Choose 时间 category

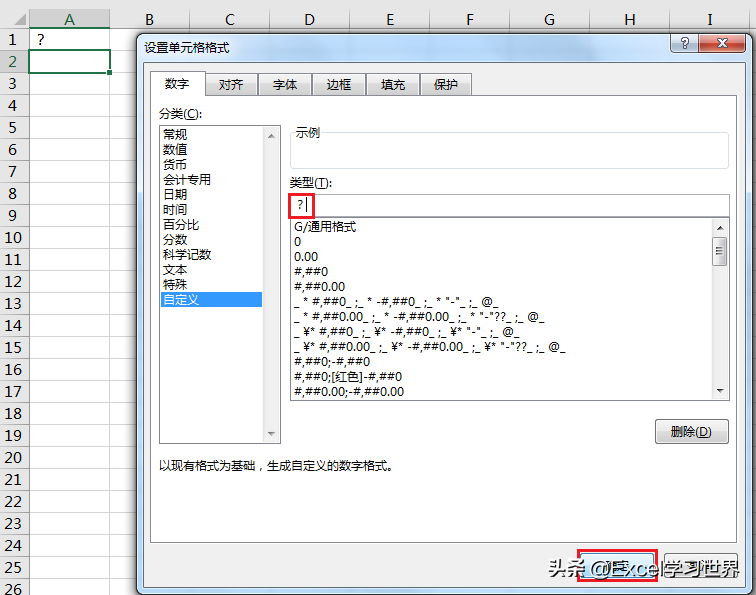pyautogui.click(x=212, y=209)
